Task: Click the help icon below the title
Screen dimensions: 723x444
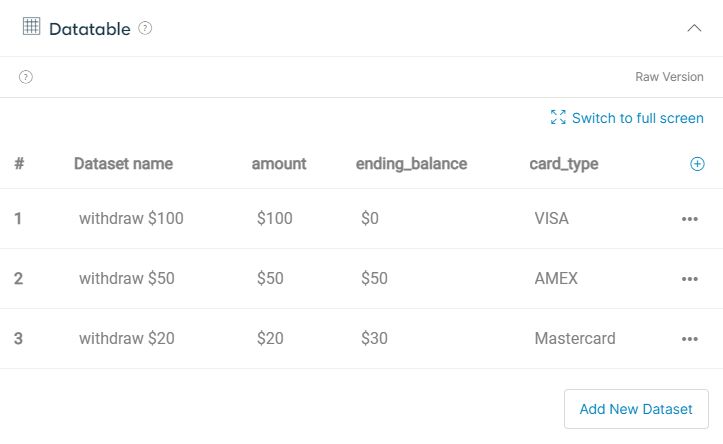Action: pos(26,77)
